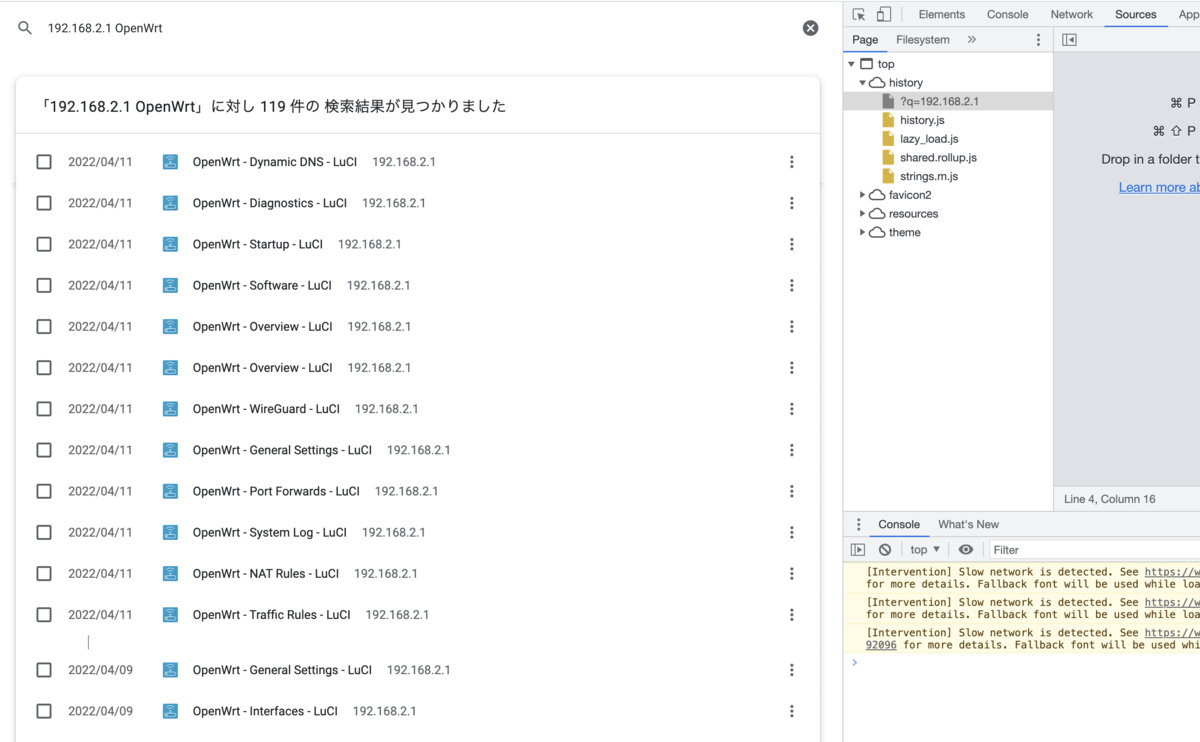Check the Diagnostics history entry checkbox
Screen dimensions: 1200x742
click(x=44, y=203)
